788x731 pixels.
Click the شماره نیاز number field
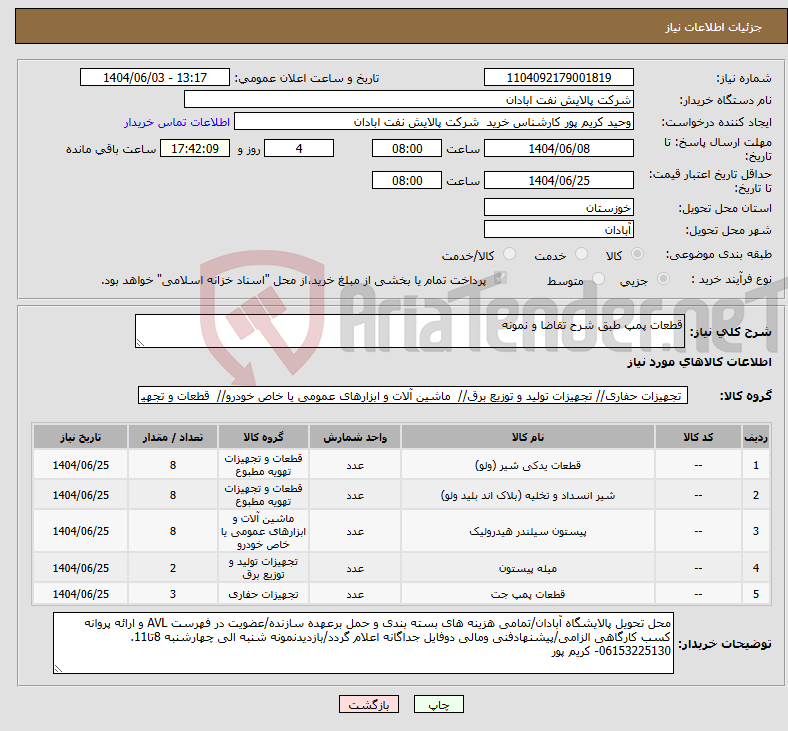tap(558, 77)
